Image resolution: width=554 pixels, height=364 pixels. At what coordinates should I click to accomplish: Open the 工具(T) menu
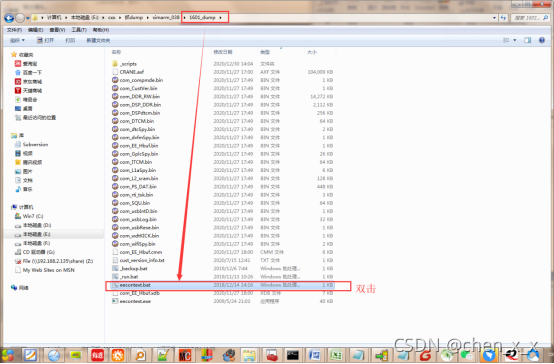(79, 30)
